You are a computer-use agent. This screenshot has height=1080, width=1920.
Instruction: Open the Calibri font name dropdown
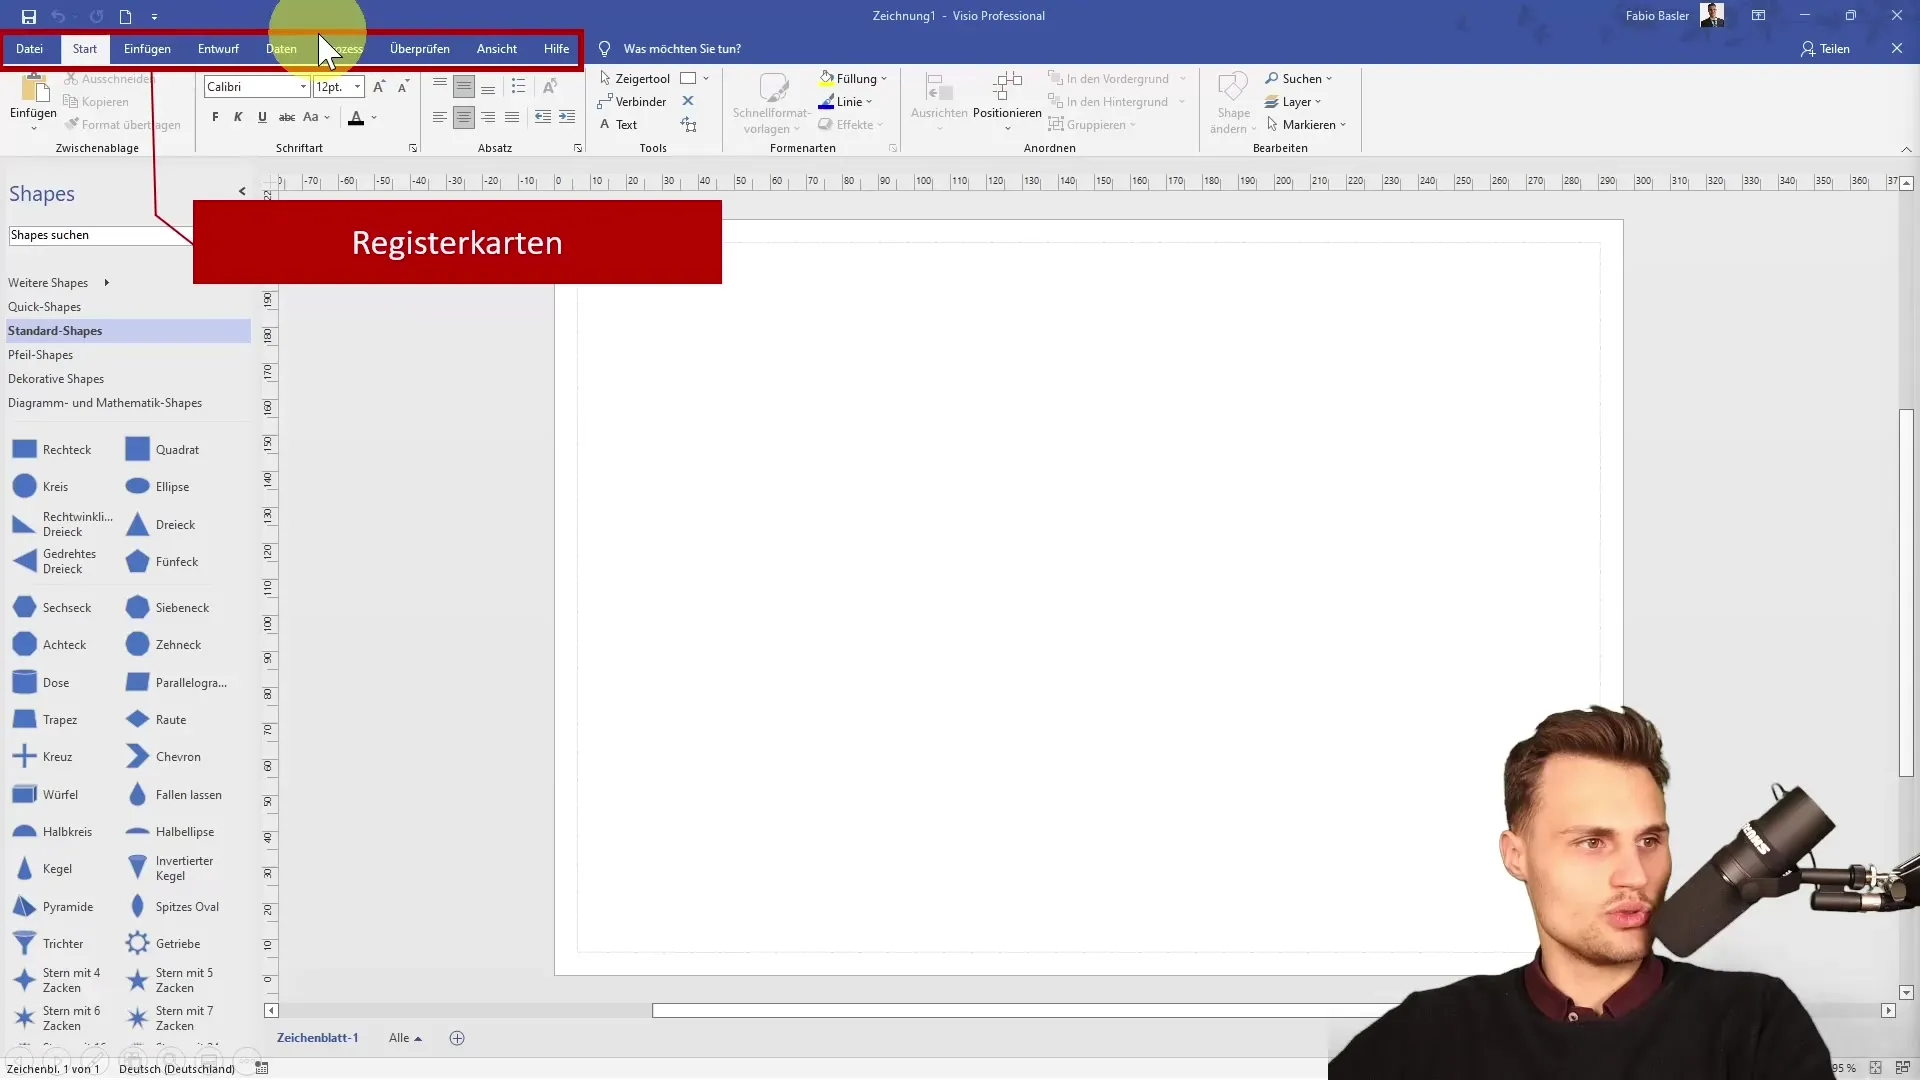(303, 87)
